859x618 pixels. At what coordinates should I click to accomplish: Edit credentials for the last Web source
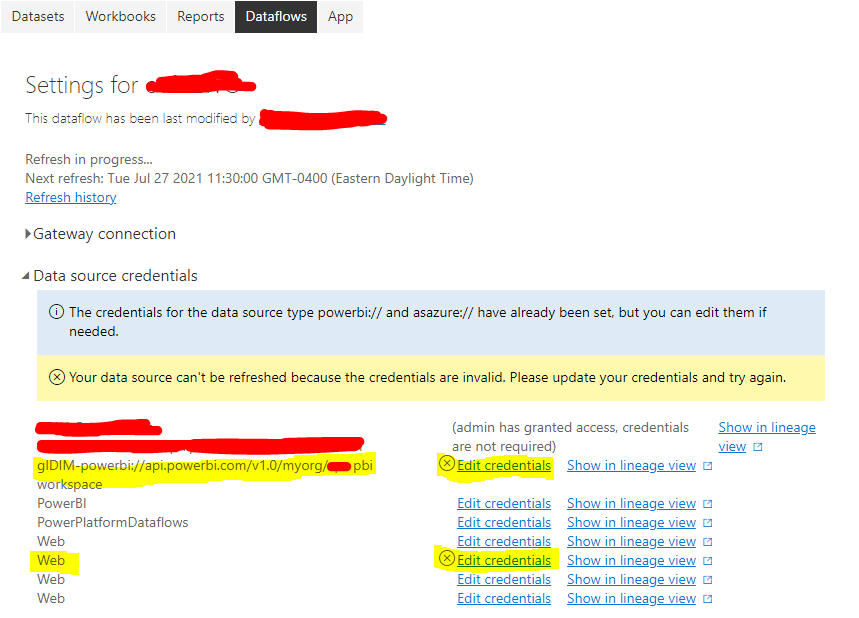pos(504,598)
